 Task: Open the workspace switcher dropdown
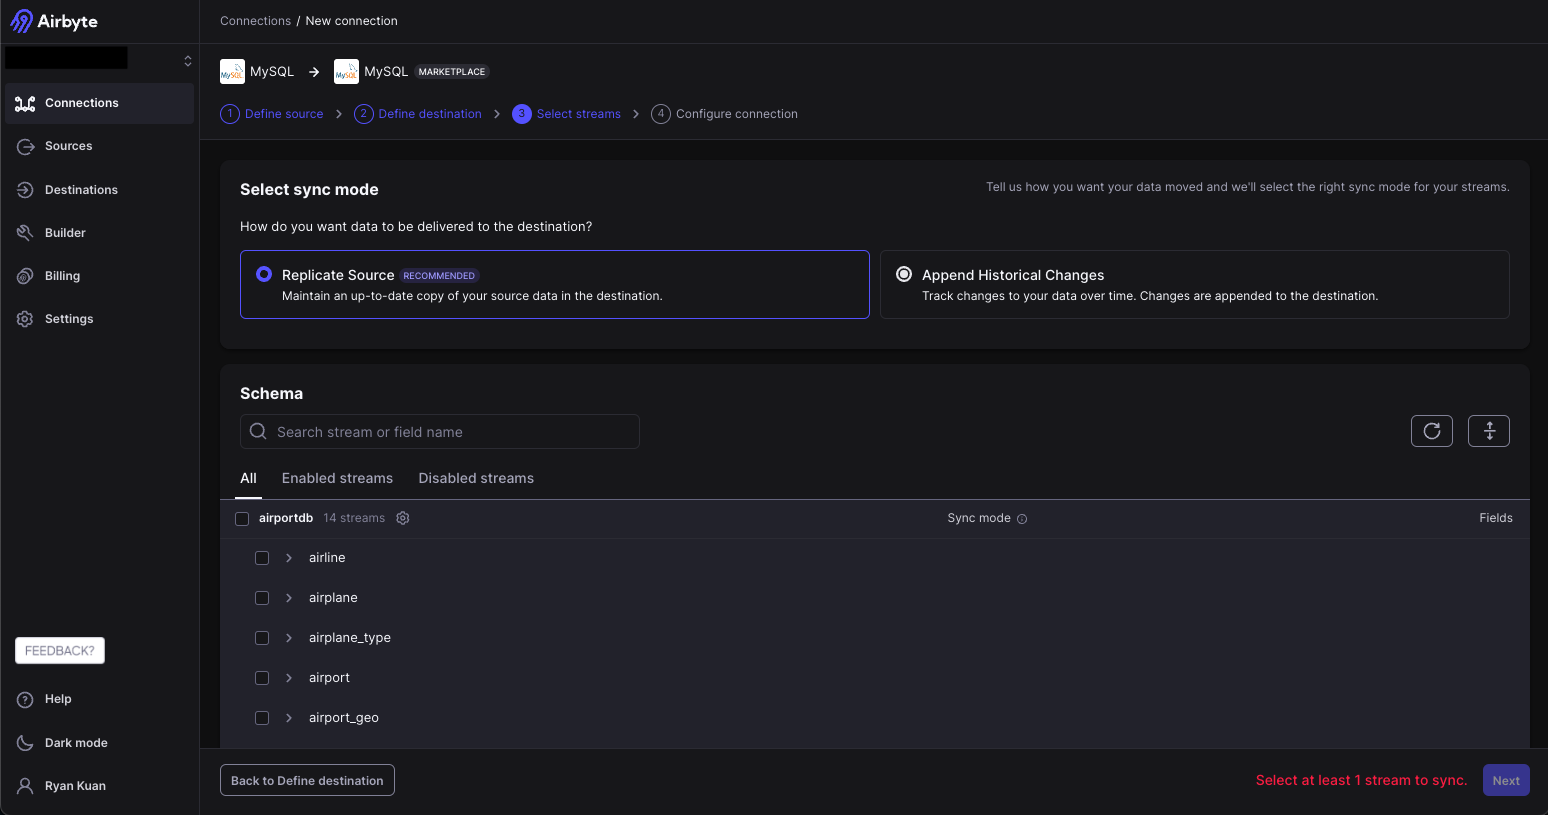tap(187, 61)
